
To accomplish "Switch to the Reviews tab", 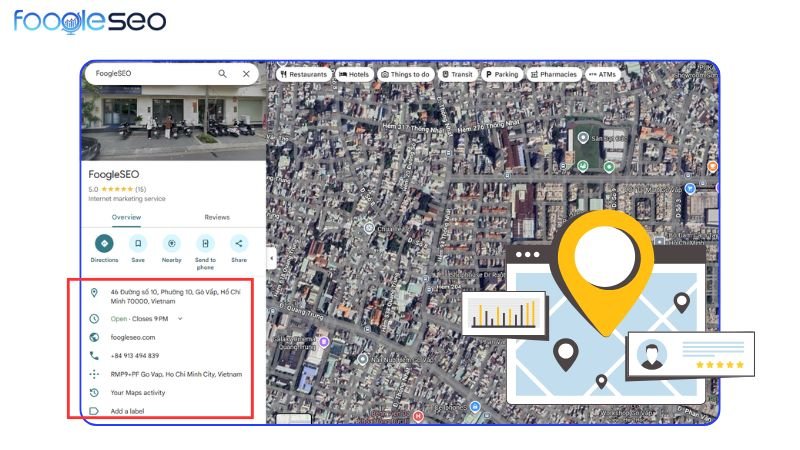I will tap(217, 217).
